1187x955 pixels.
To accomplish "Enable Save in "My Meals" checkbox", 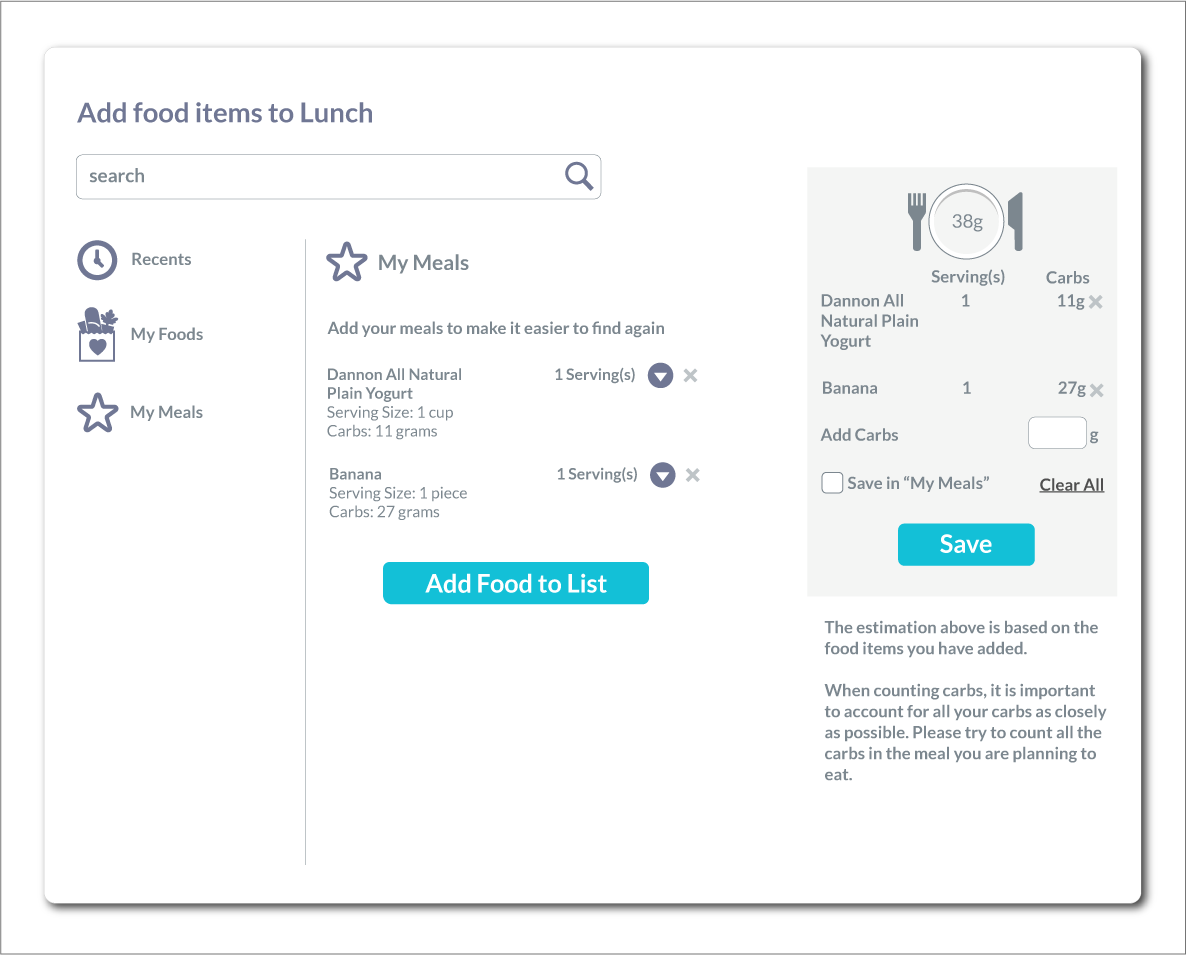I will coord(832,484).
